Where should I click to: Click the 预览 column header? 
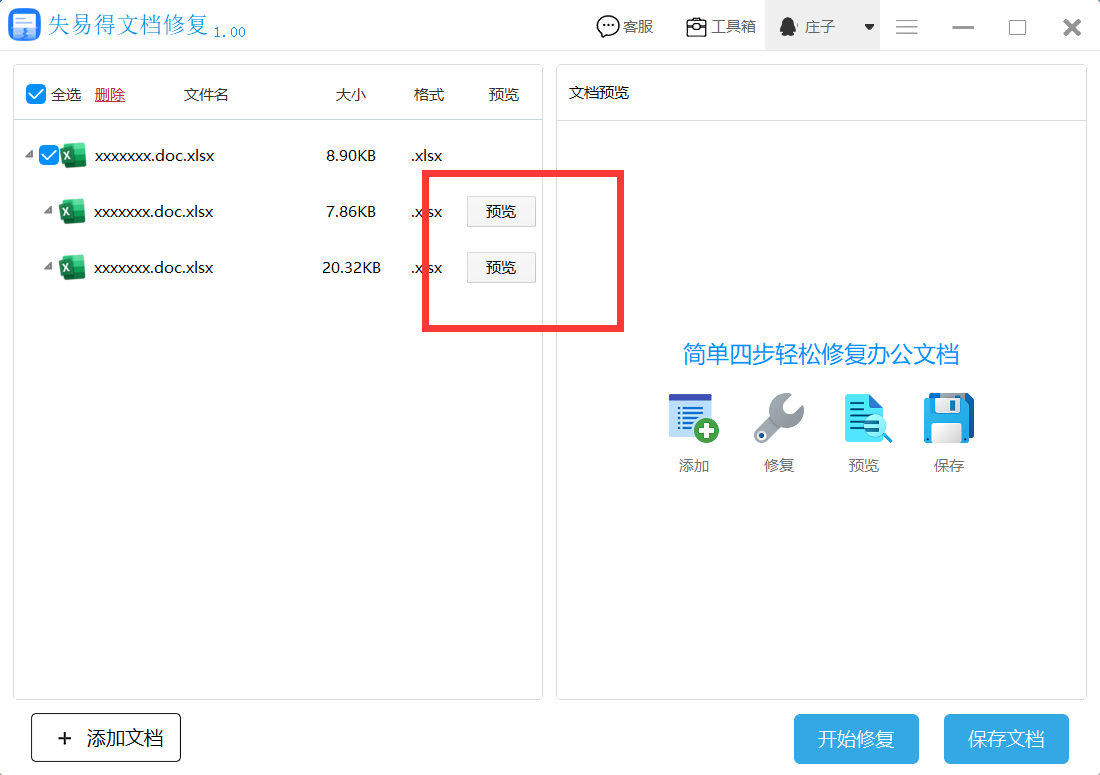click(504, 95)
